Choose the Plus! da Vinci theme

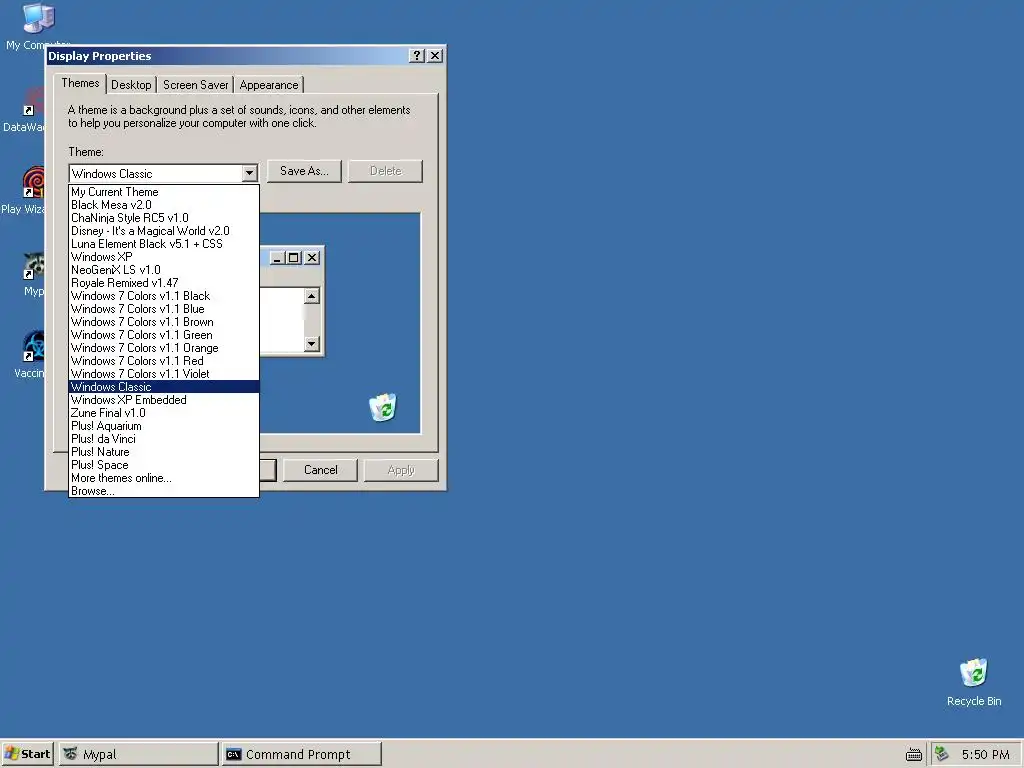tap(164, 439)
